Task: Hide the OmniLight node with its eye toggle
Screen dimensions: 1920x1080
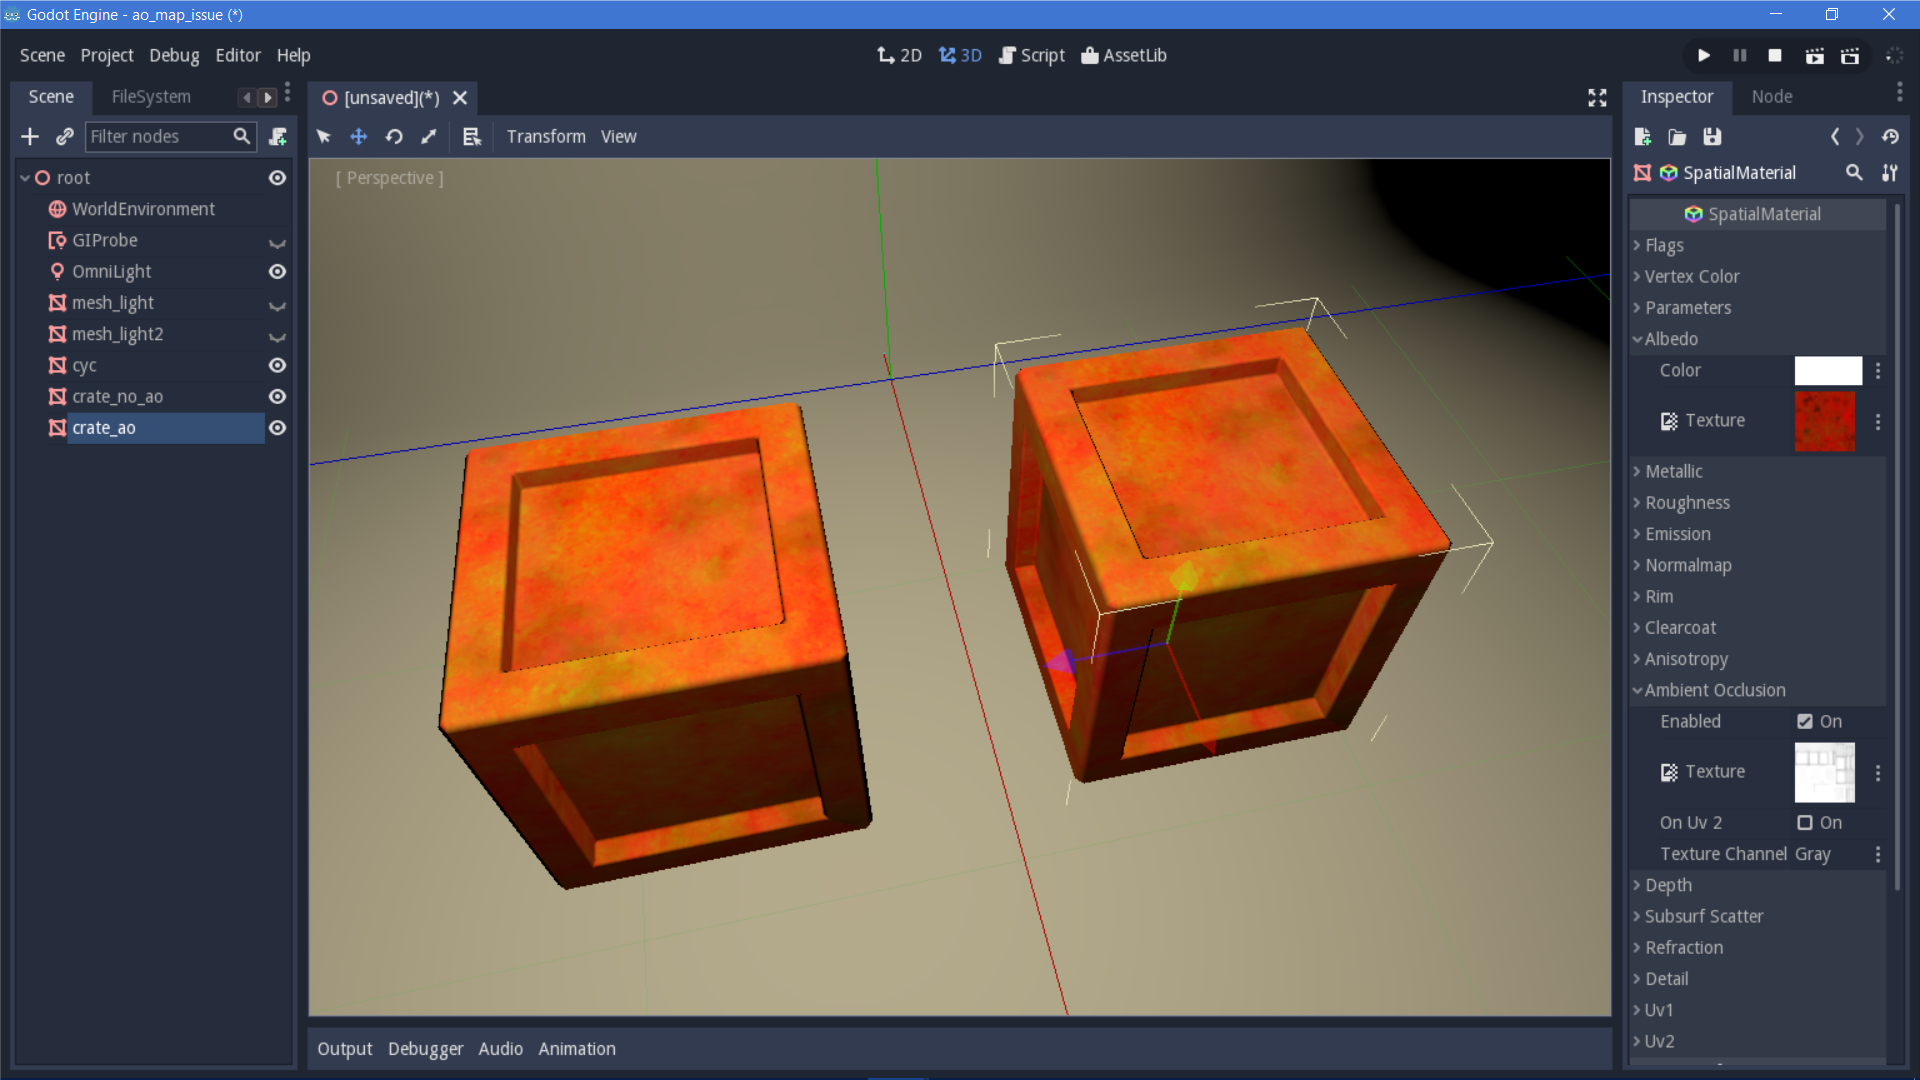Action: (277, 271)
